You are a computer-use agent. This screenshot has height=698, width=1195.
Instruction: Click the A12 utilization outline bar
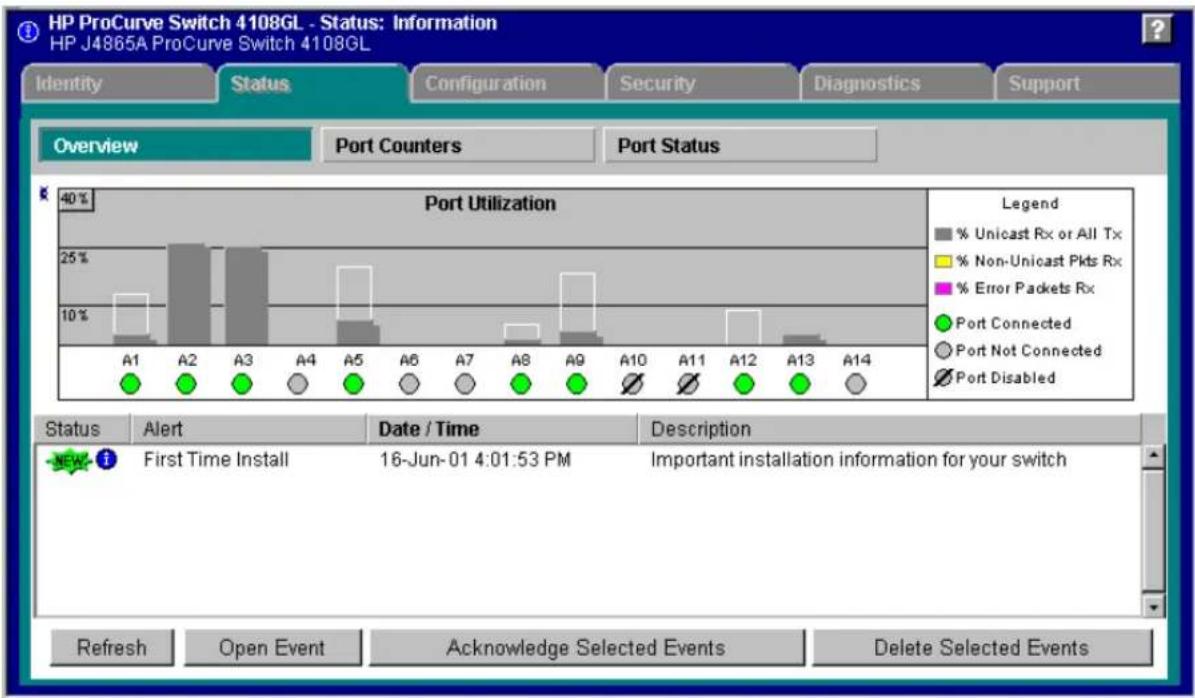click(743, 328)
